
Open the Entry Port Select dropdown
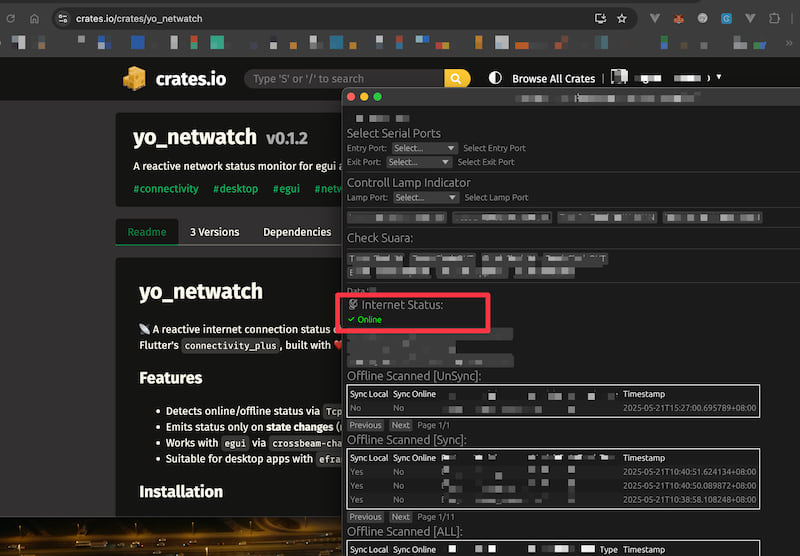[x=424, y=148]
